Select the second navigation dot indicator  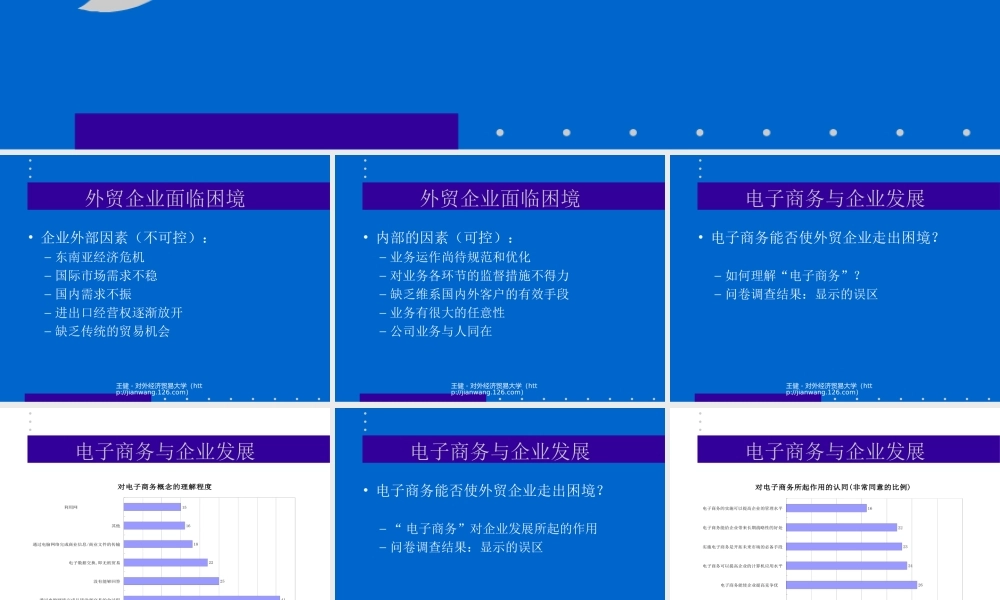[x=564, y=130]
